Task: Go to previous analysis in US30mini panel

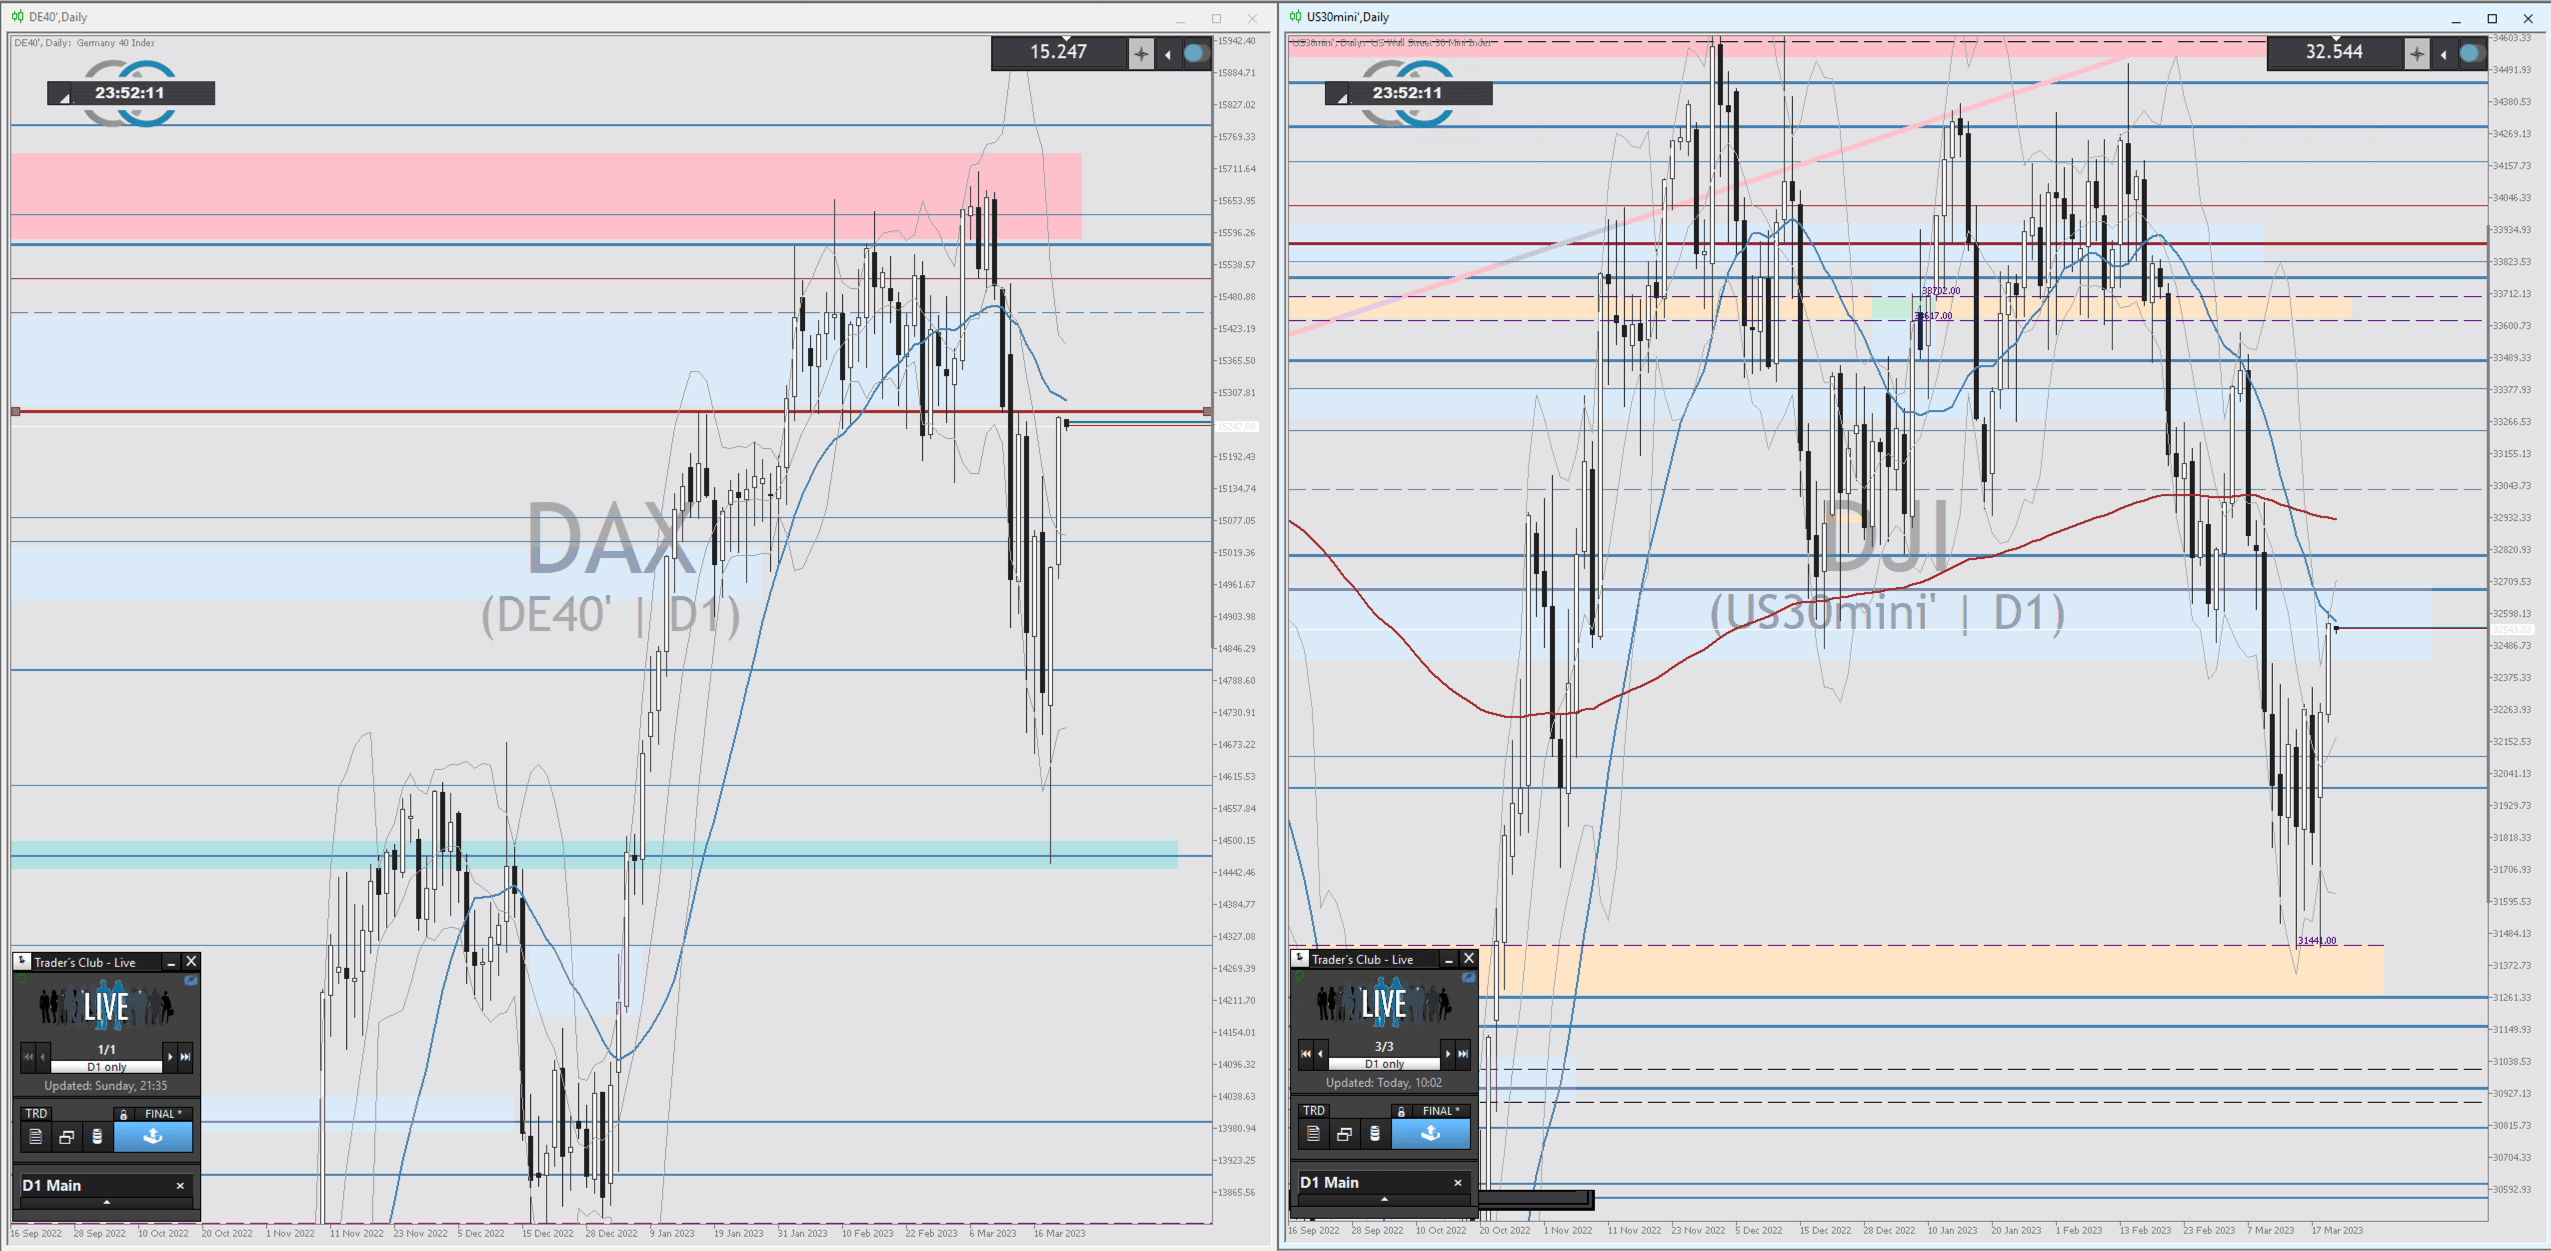Action: click(1320, 1054)
